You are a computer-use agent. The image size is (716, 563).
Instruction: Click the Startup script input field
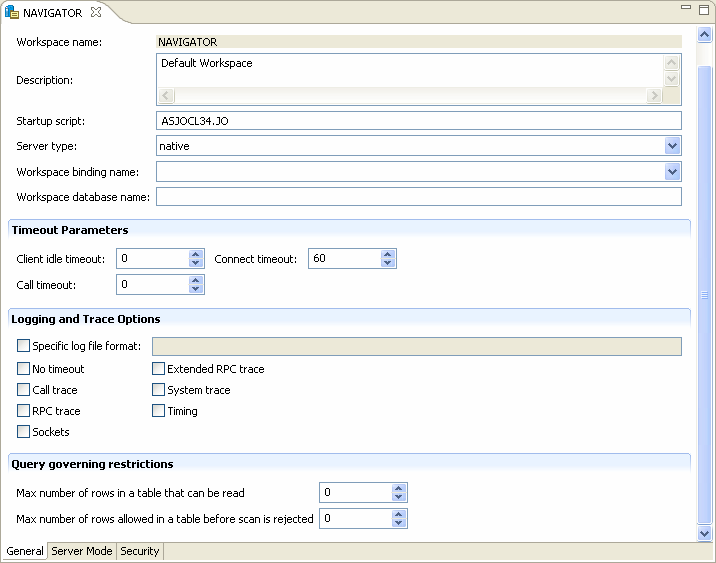coord(418,121)
